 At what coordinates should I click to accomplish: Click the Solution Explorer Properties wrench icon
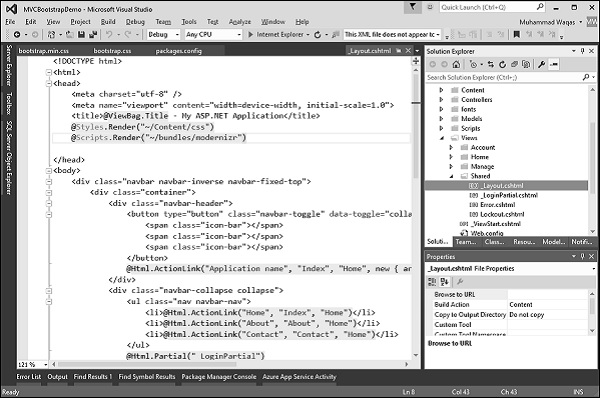541,64
